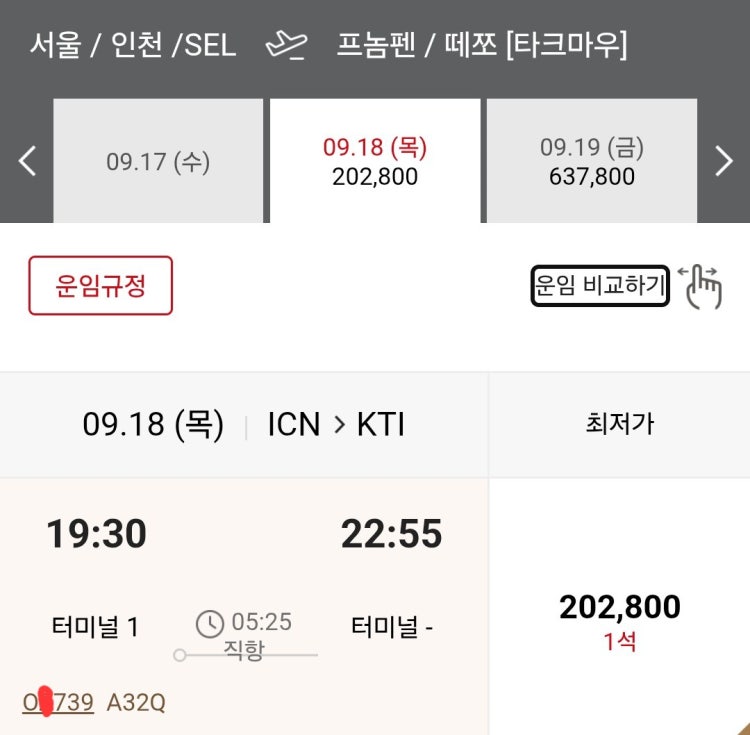Click destination 프놈펜 / 떼쪼 [타크마우]
Image resolution: width=750 pixels, height=735 pixels.
pyautogui.click(x=482, y=45)
